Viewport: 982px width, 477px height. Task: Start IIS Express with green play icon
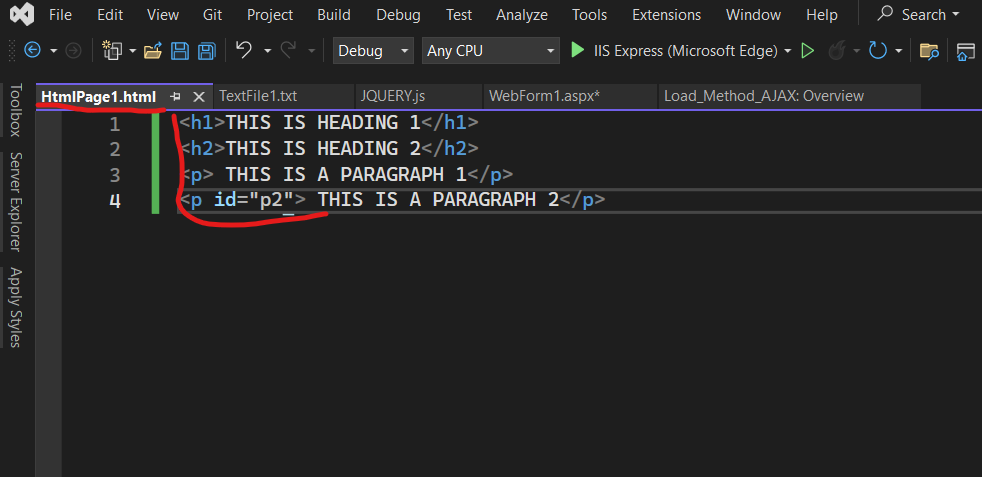pos(577,50)
